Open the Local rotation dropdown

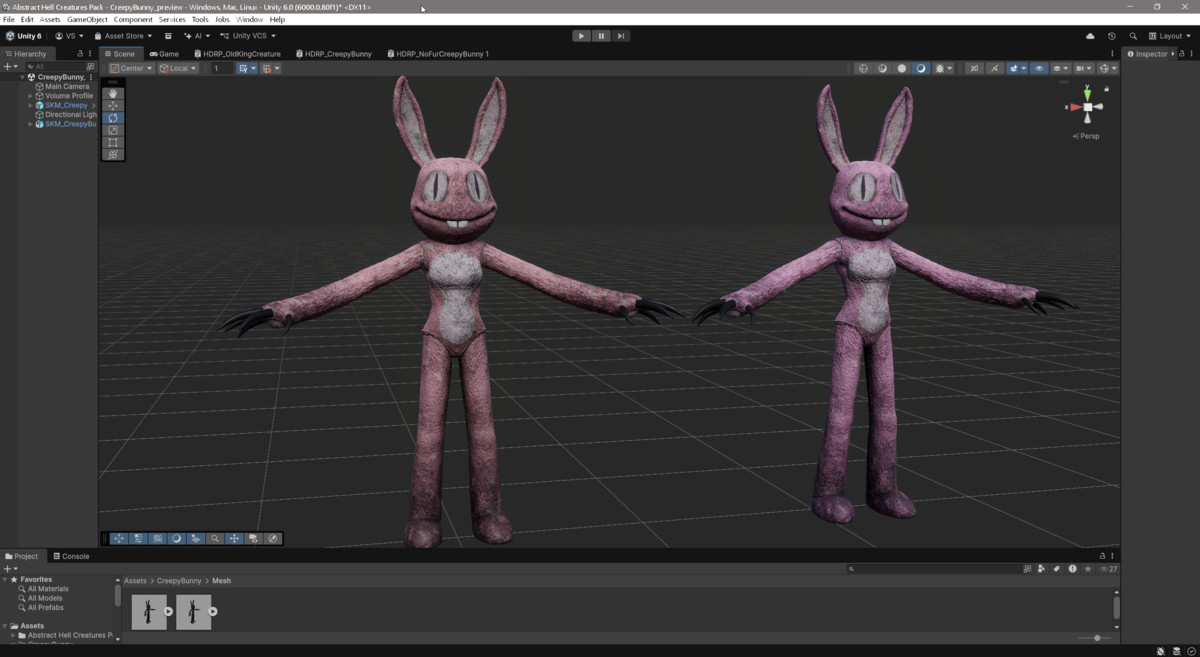coord(178,68)
